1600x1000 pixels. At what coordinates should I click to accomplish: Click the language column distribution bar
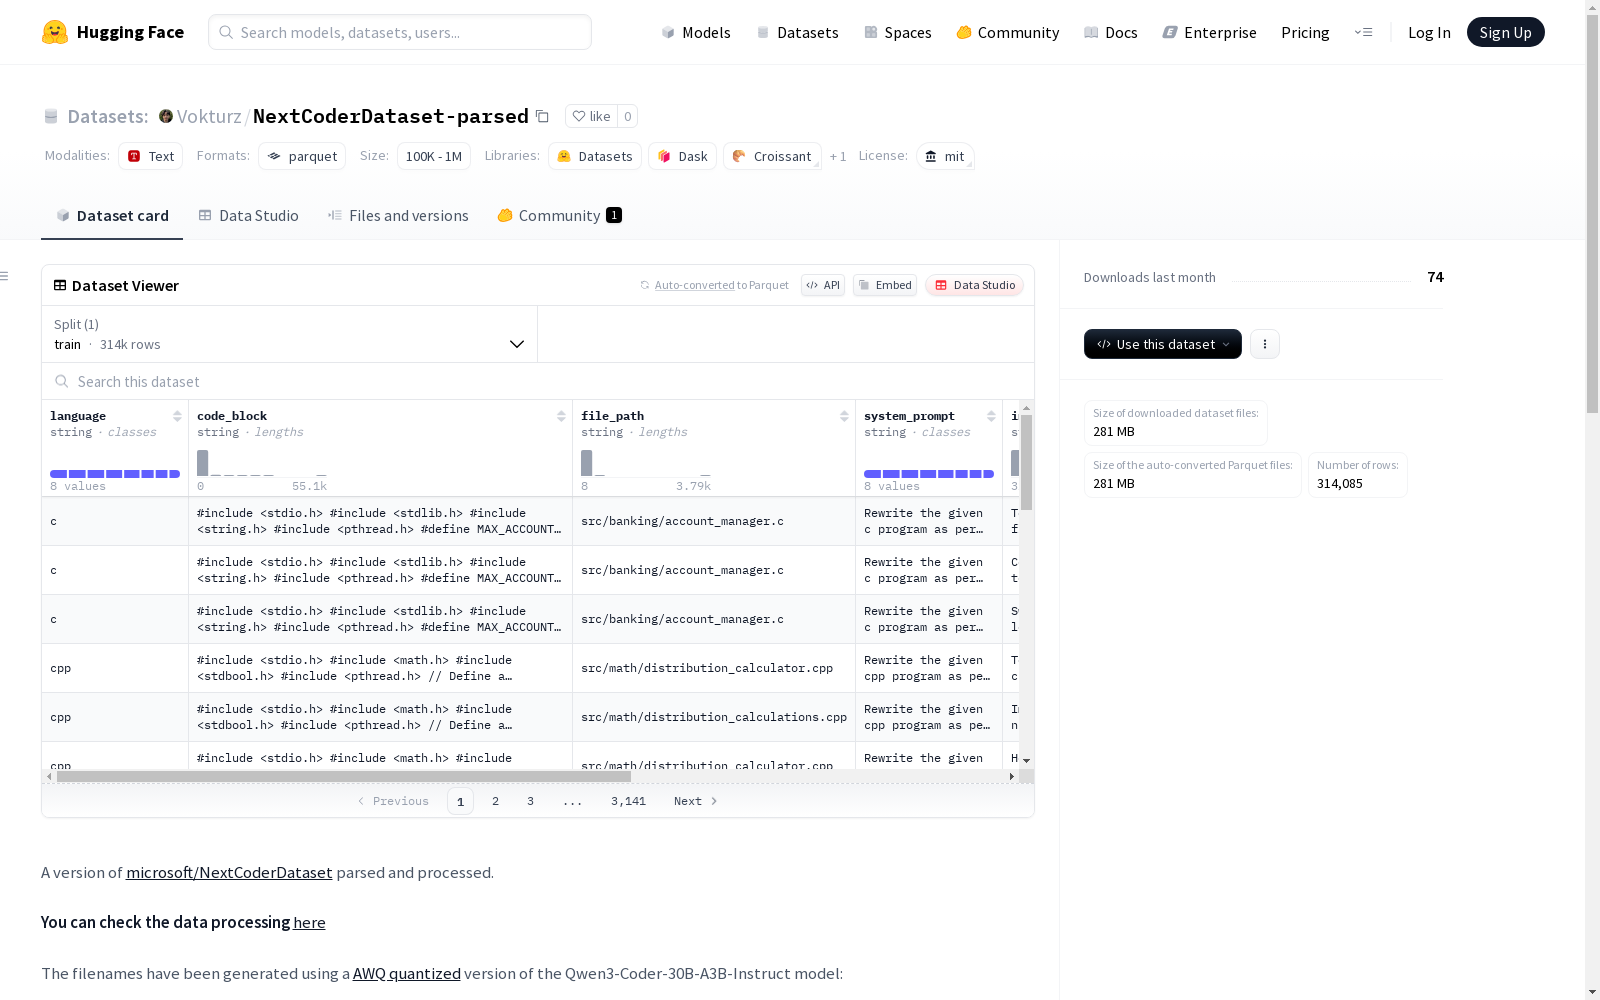(115, 474)
